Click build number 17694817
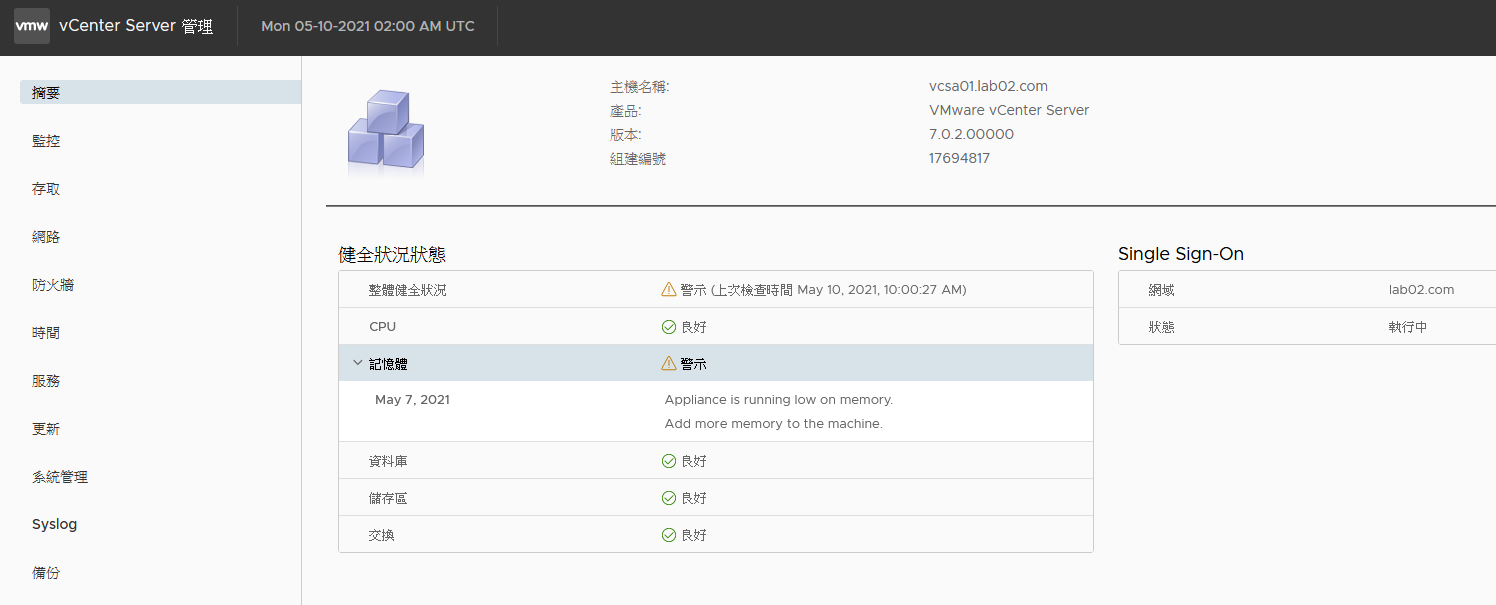The image size is (1496, 605). point(959,158)
